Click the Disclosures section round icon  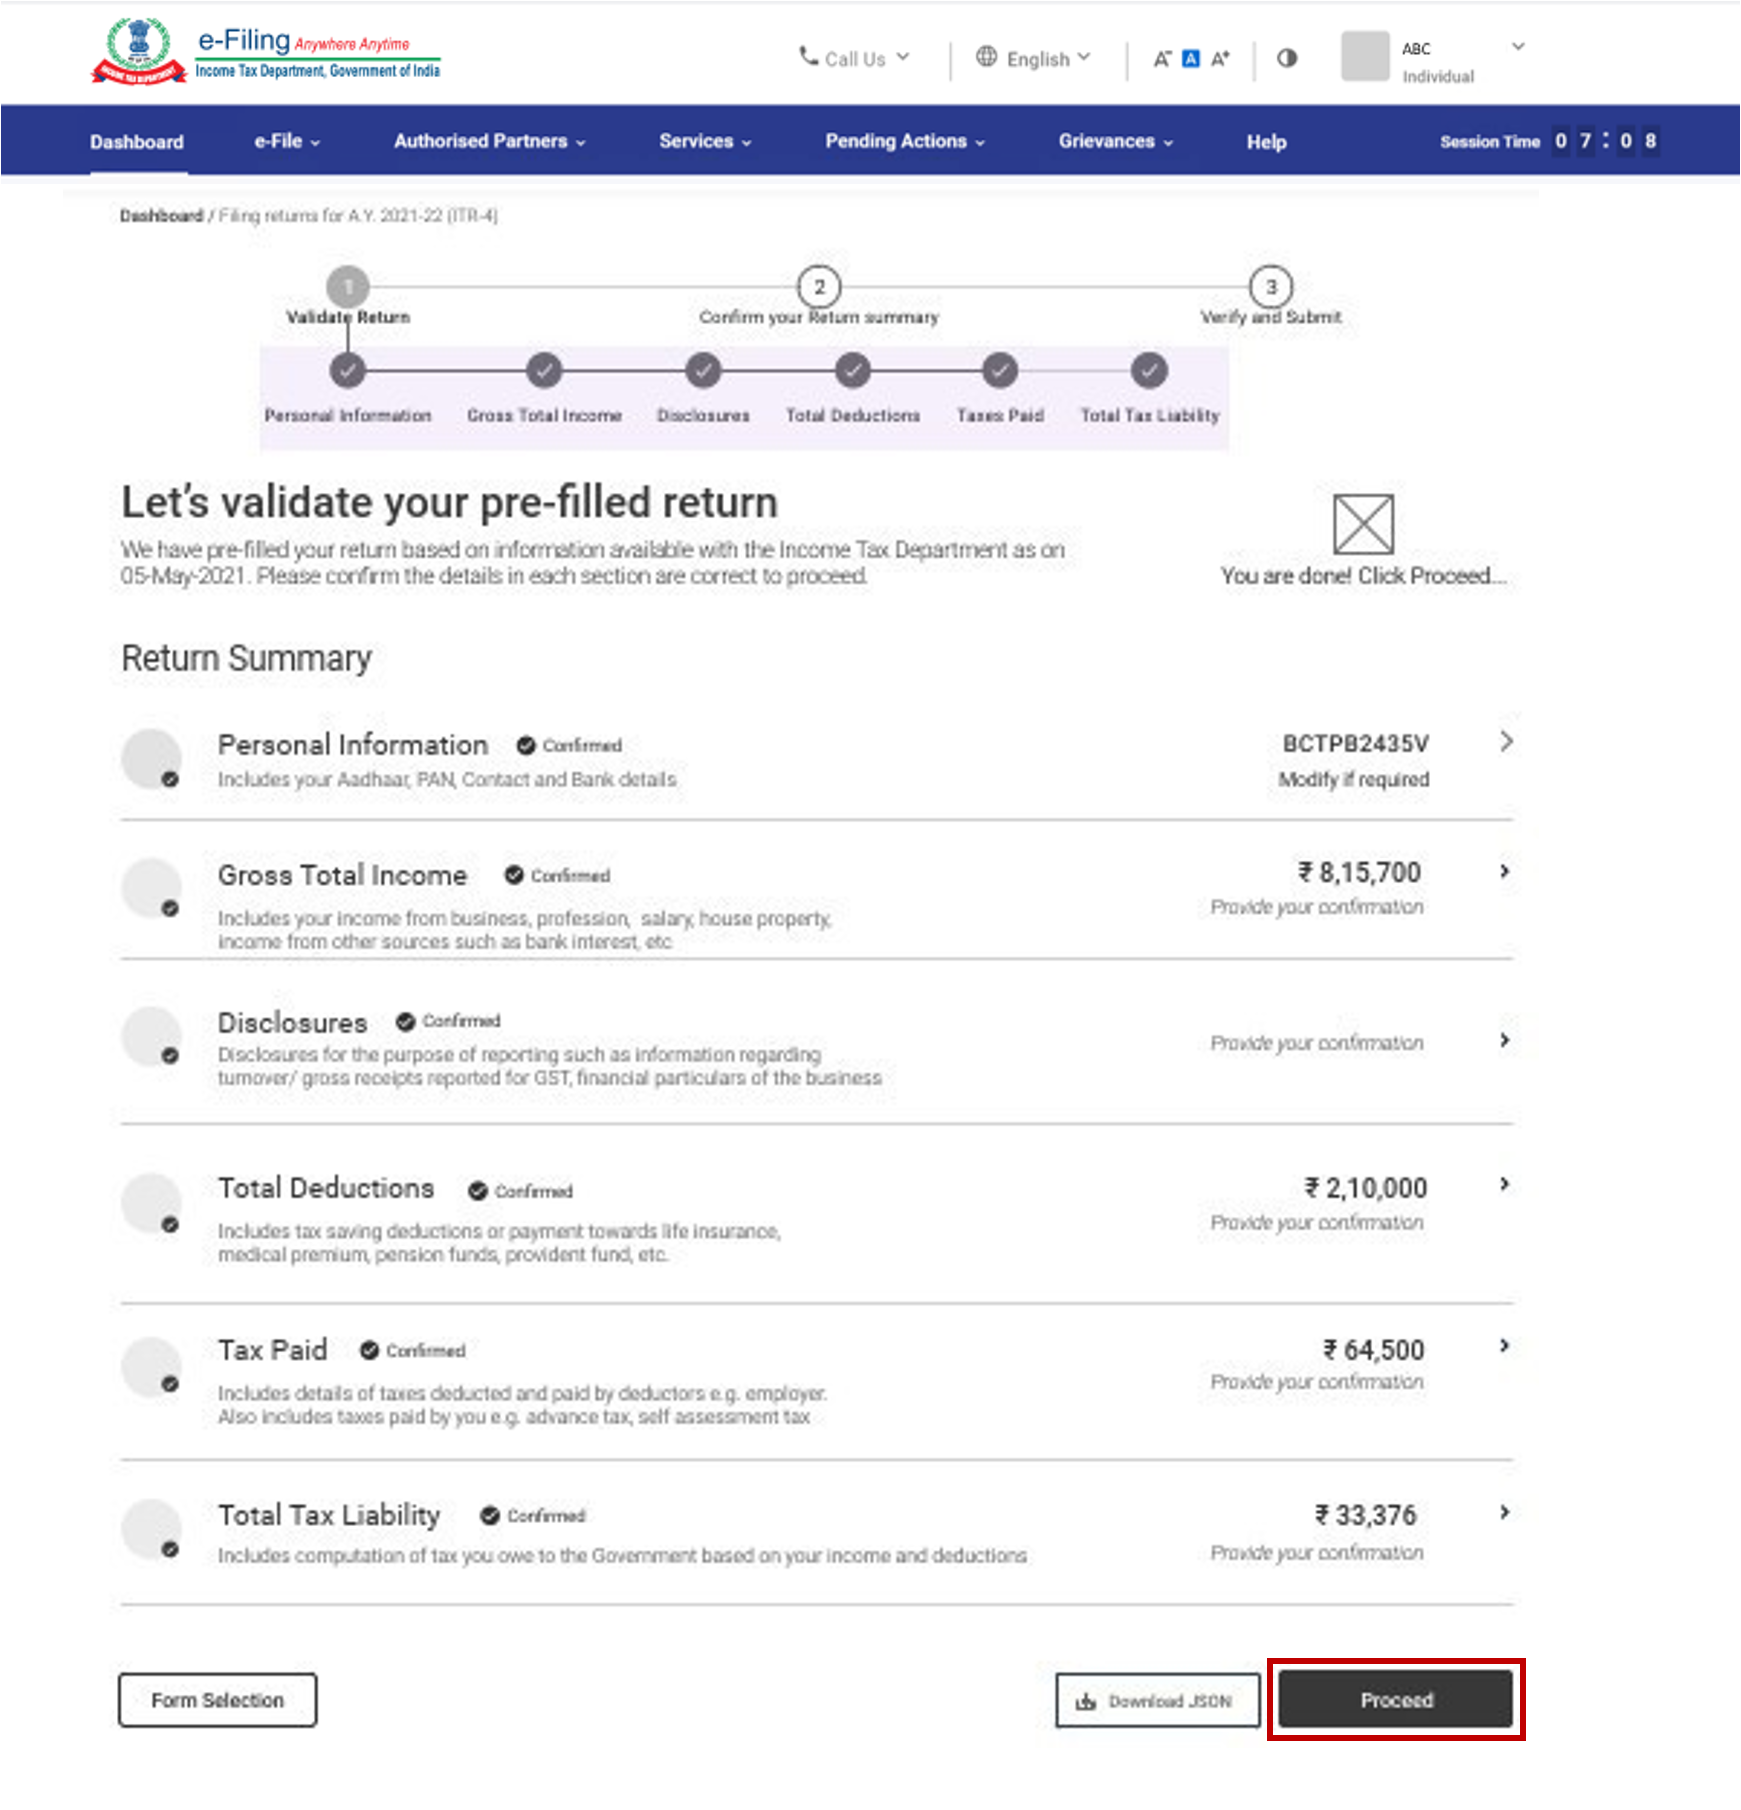[x=151, y=1036]
